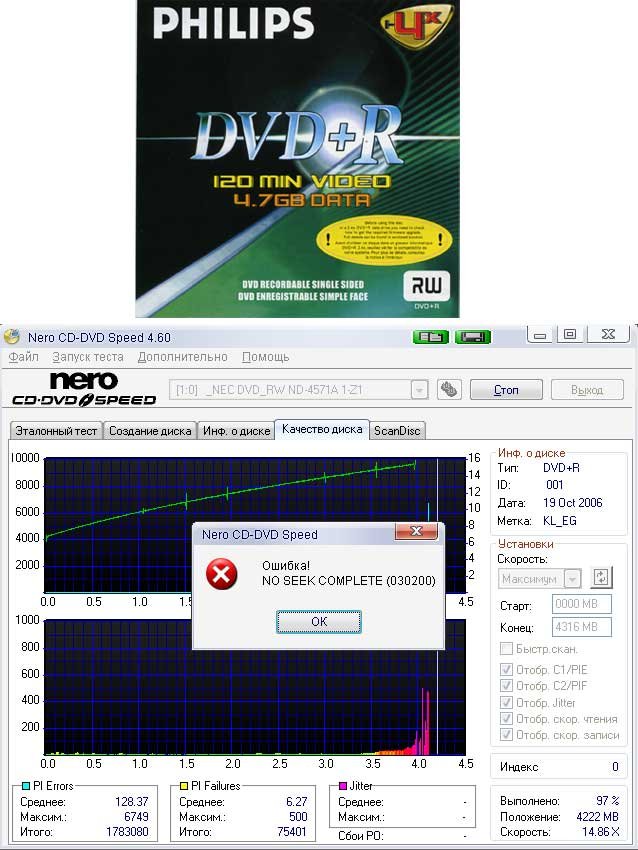Open the Помощь menu
638x850 pixels.
tap(266, 357)
